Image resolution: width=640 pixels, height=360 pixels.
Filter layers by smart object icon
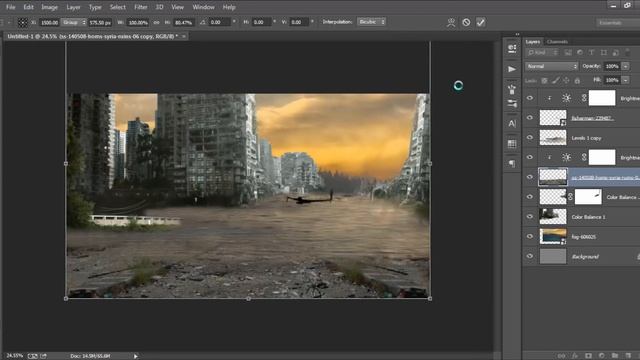(x=616, y=53)
